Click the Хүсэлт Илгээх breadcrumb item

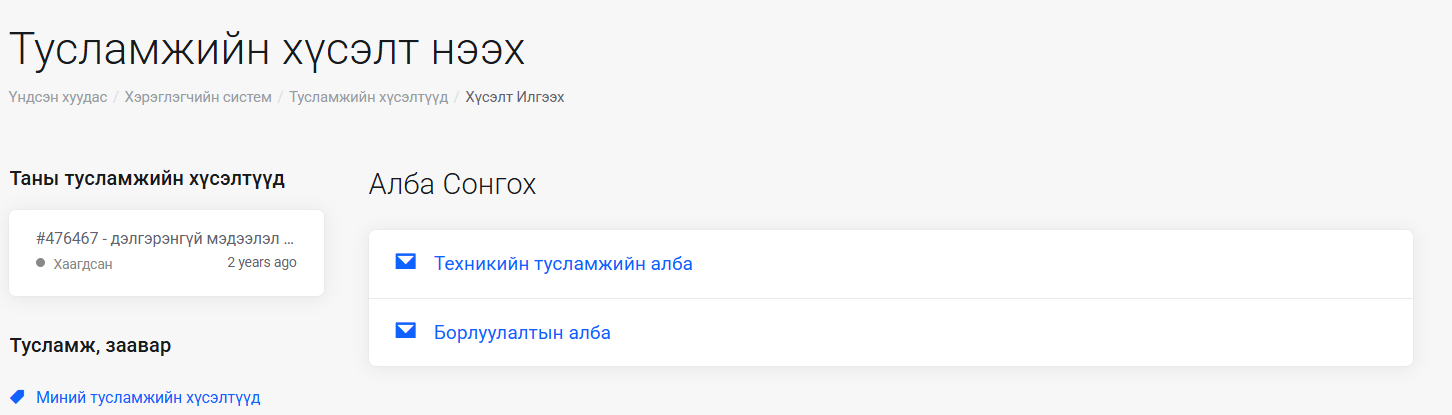tap(514, 97)
